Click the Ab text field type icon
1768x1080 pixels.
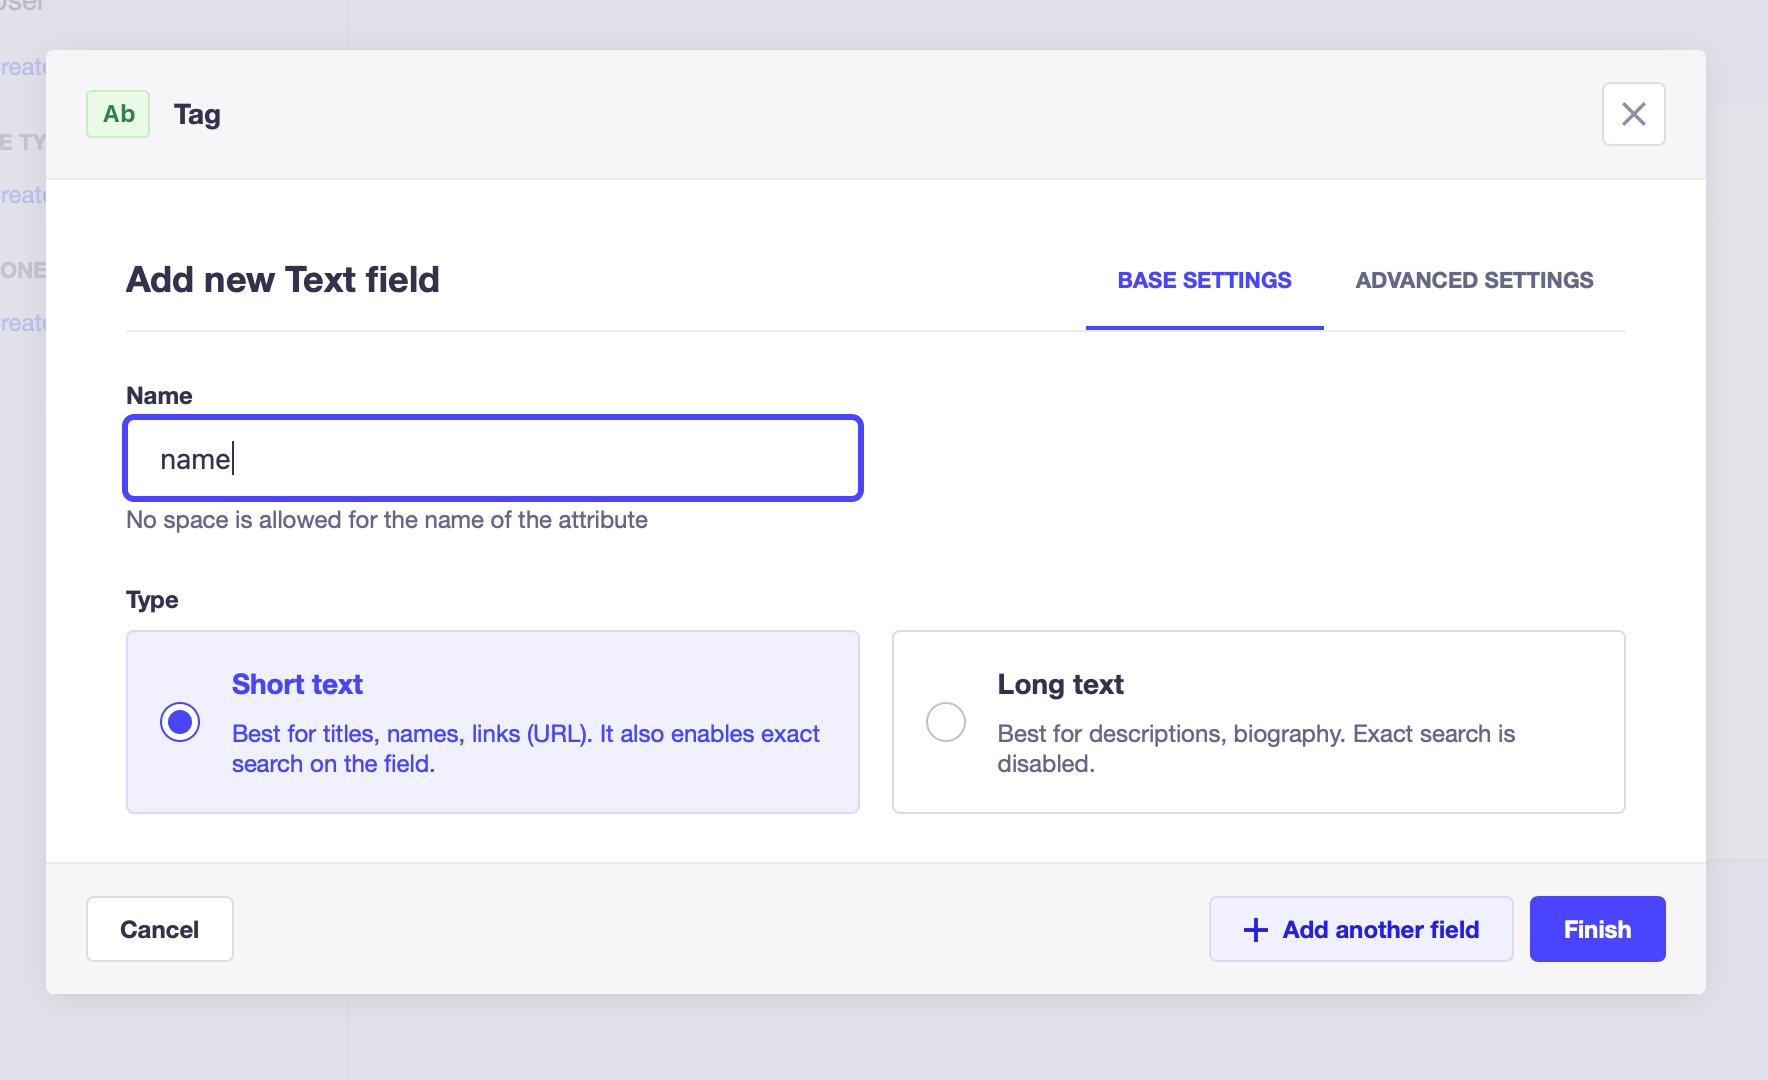pos(118,114)
